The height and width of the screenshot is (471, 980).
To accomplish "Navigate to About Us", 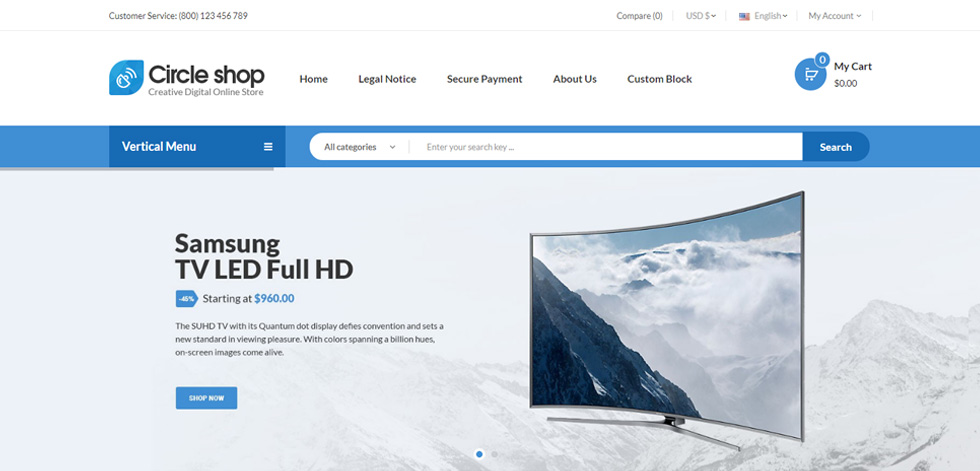I will tap(574, 79).
